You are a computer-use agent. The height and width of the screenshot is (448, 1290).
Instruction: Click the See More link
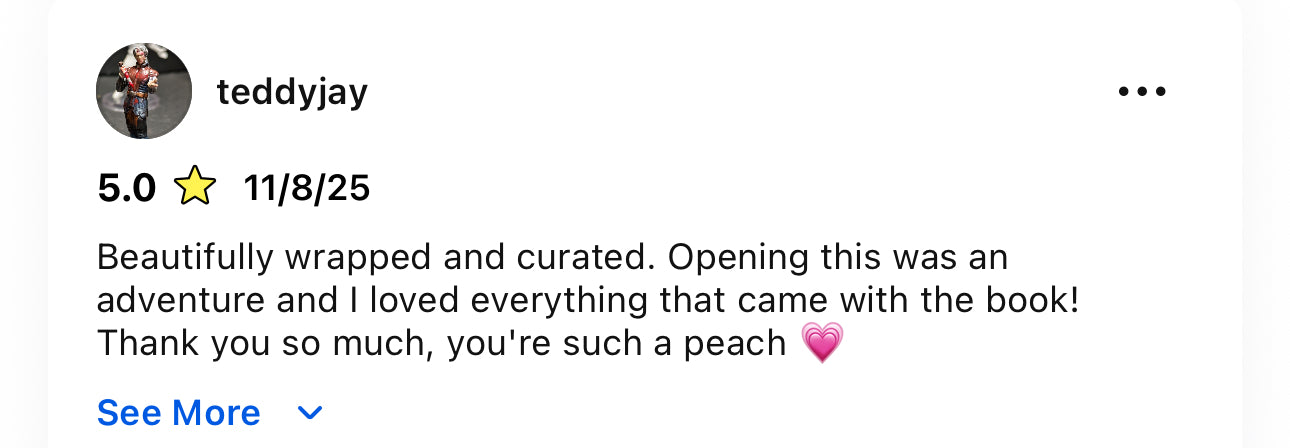[178, 412]
